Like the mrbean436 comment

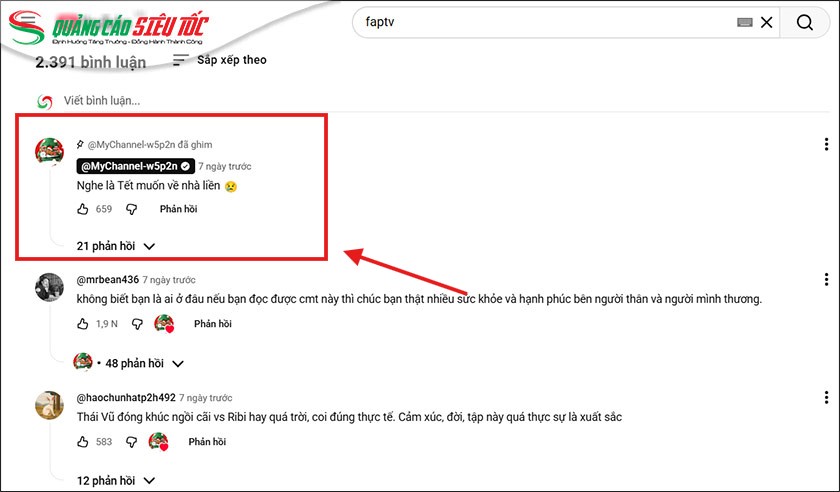83,324
